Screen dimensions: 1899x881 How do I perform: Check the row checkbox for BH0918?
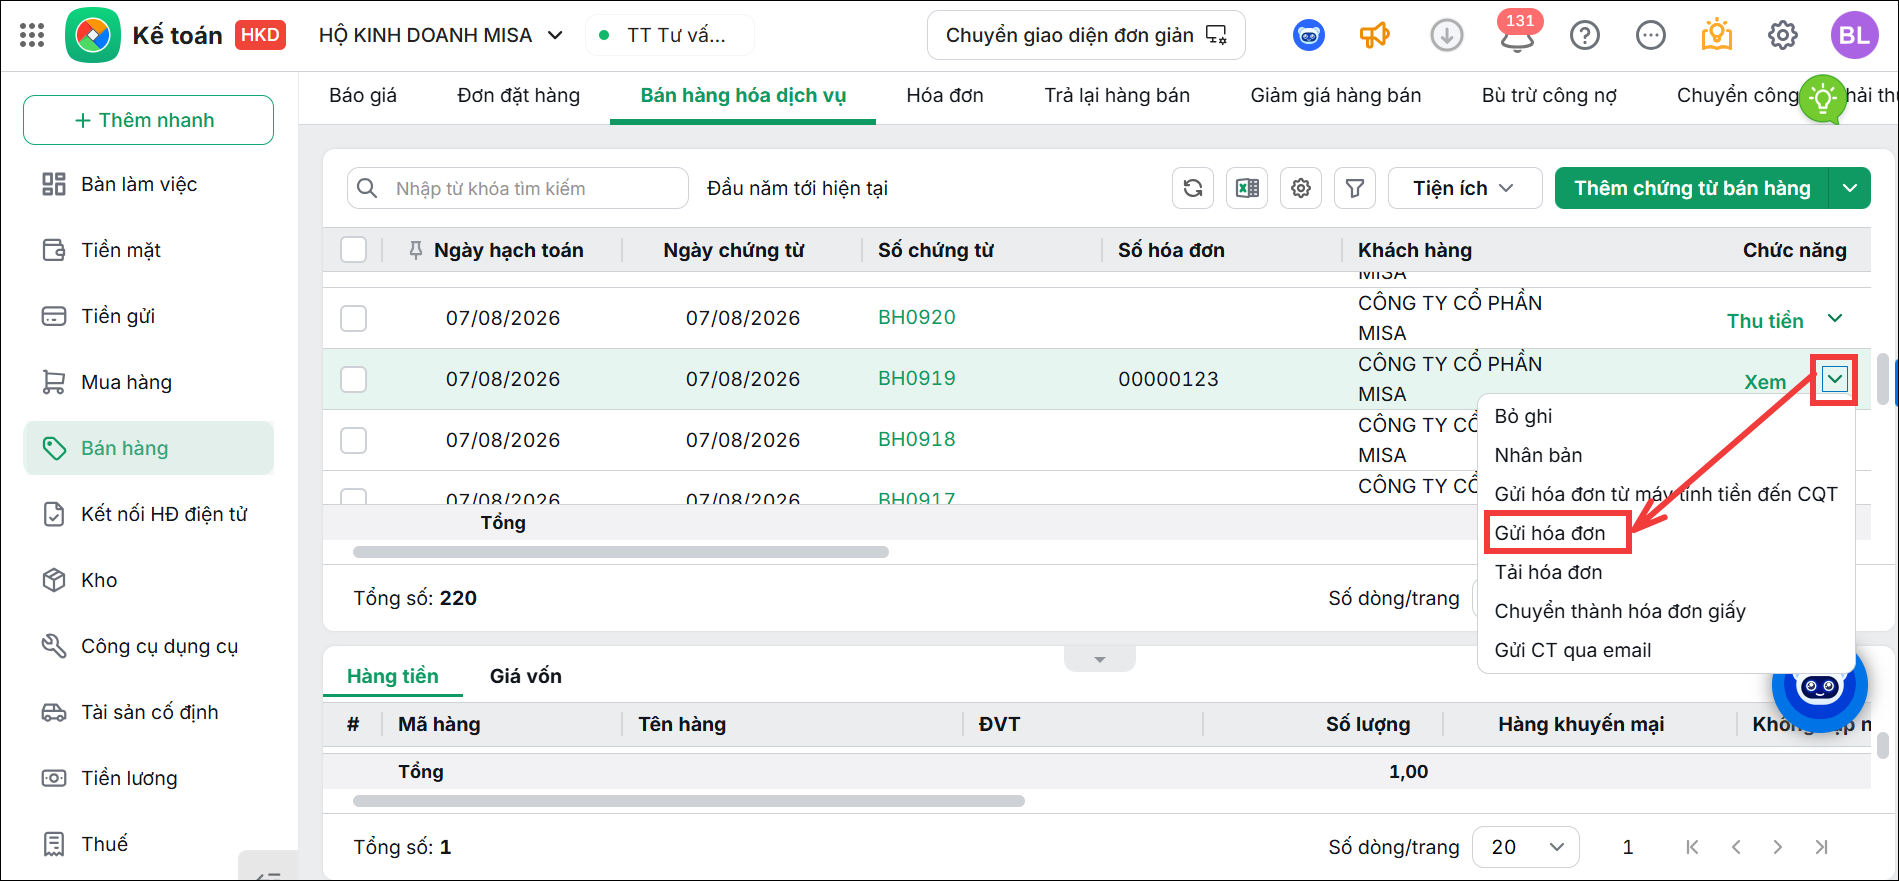(353, 440)
